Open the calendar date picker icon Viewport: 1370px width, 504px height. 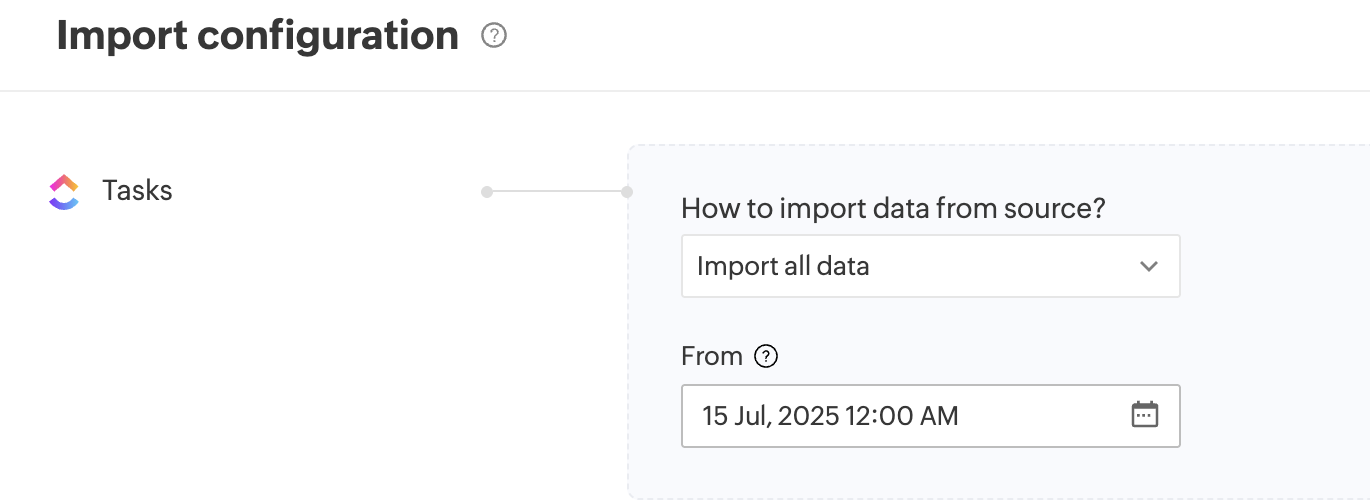point(1144,415)
